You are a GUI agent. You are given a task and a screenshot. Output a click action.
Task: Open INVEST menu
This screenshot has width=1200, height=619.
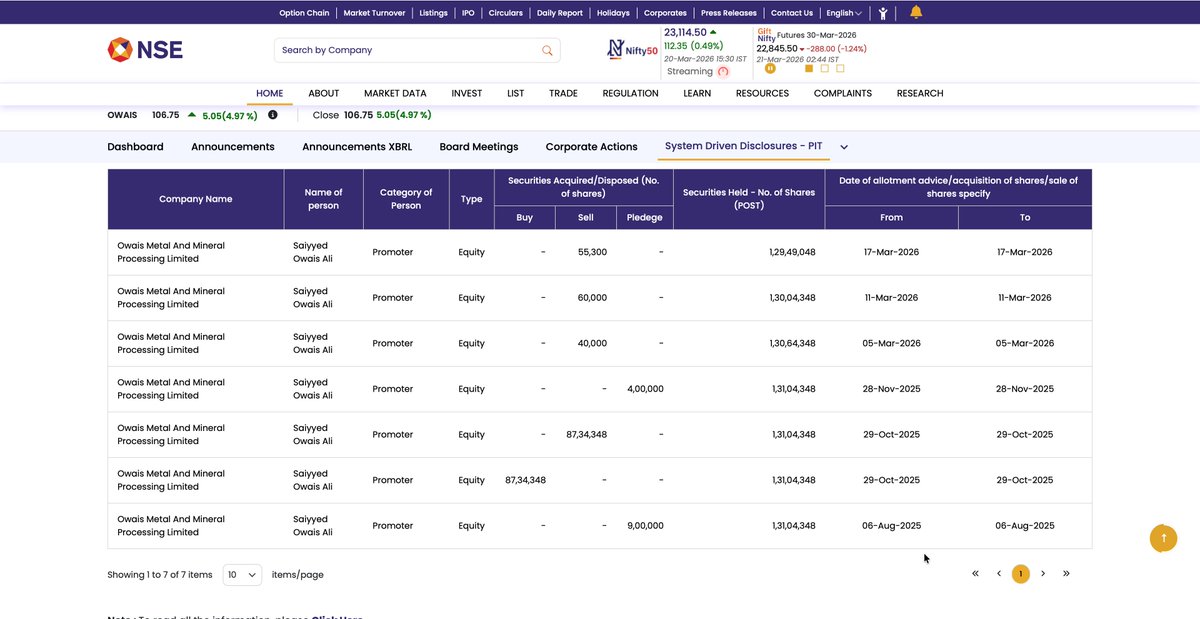[x=467, y=93]
